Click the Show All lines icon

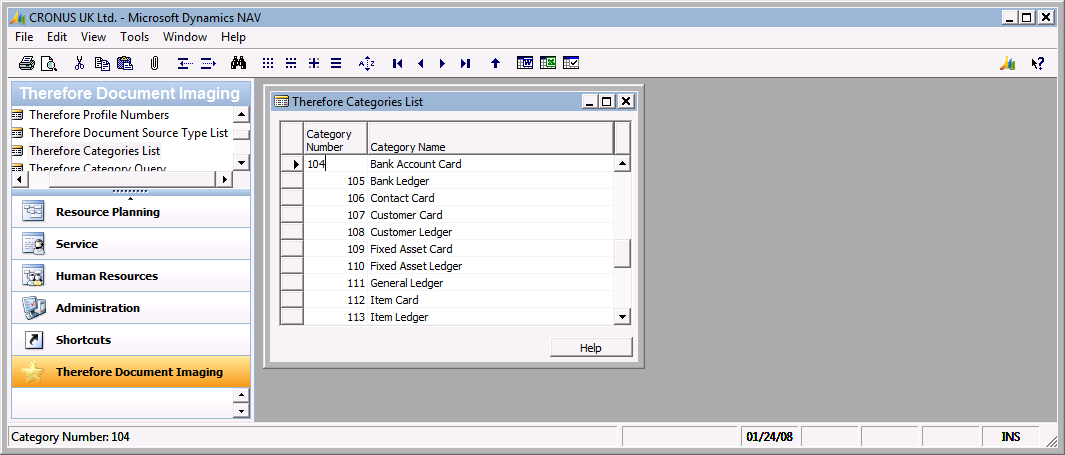tap(336, 63)
